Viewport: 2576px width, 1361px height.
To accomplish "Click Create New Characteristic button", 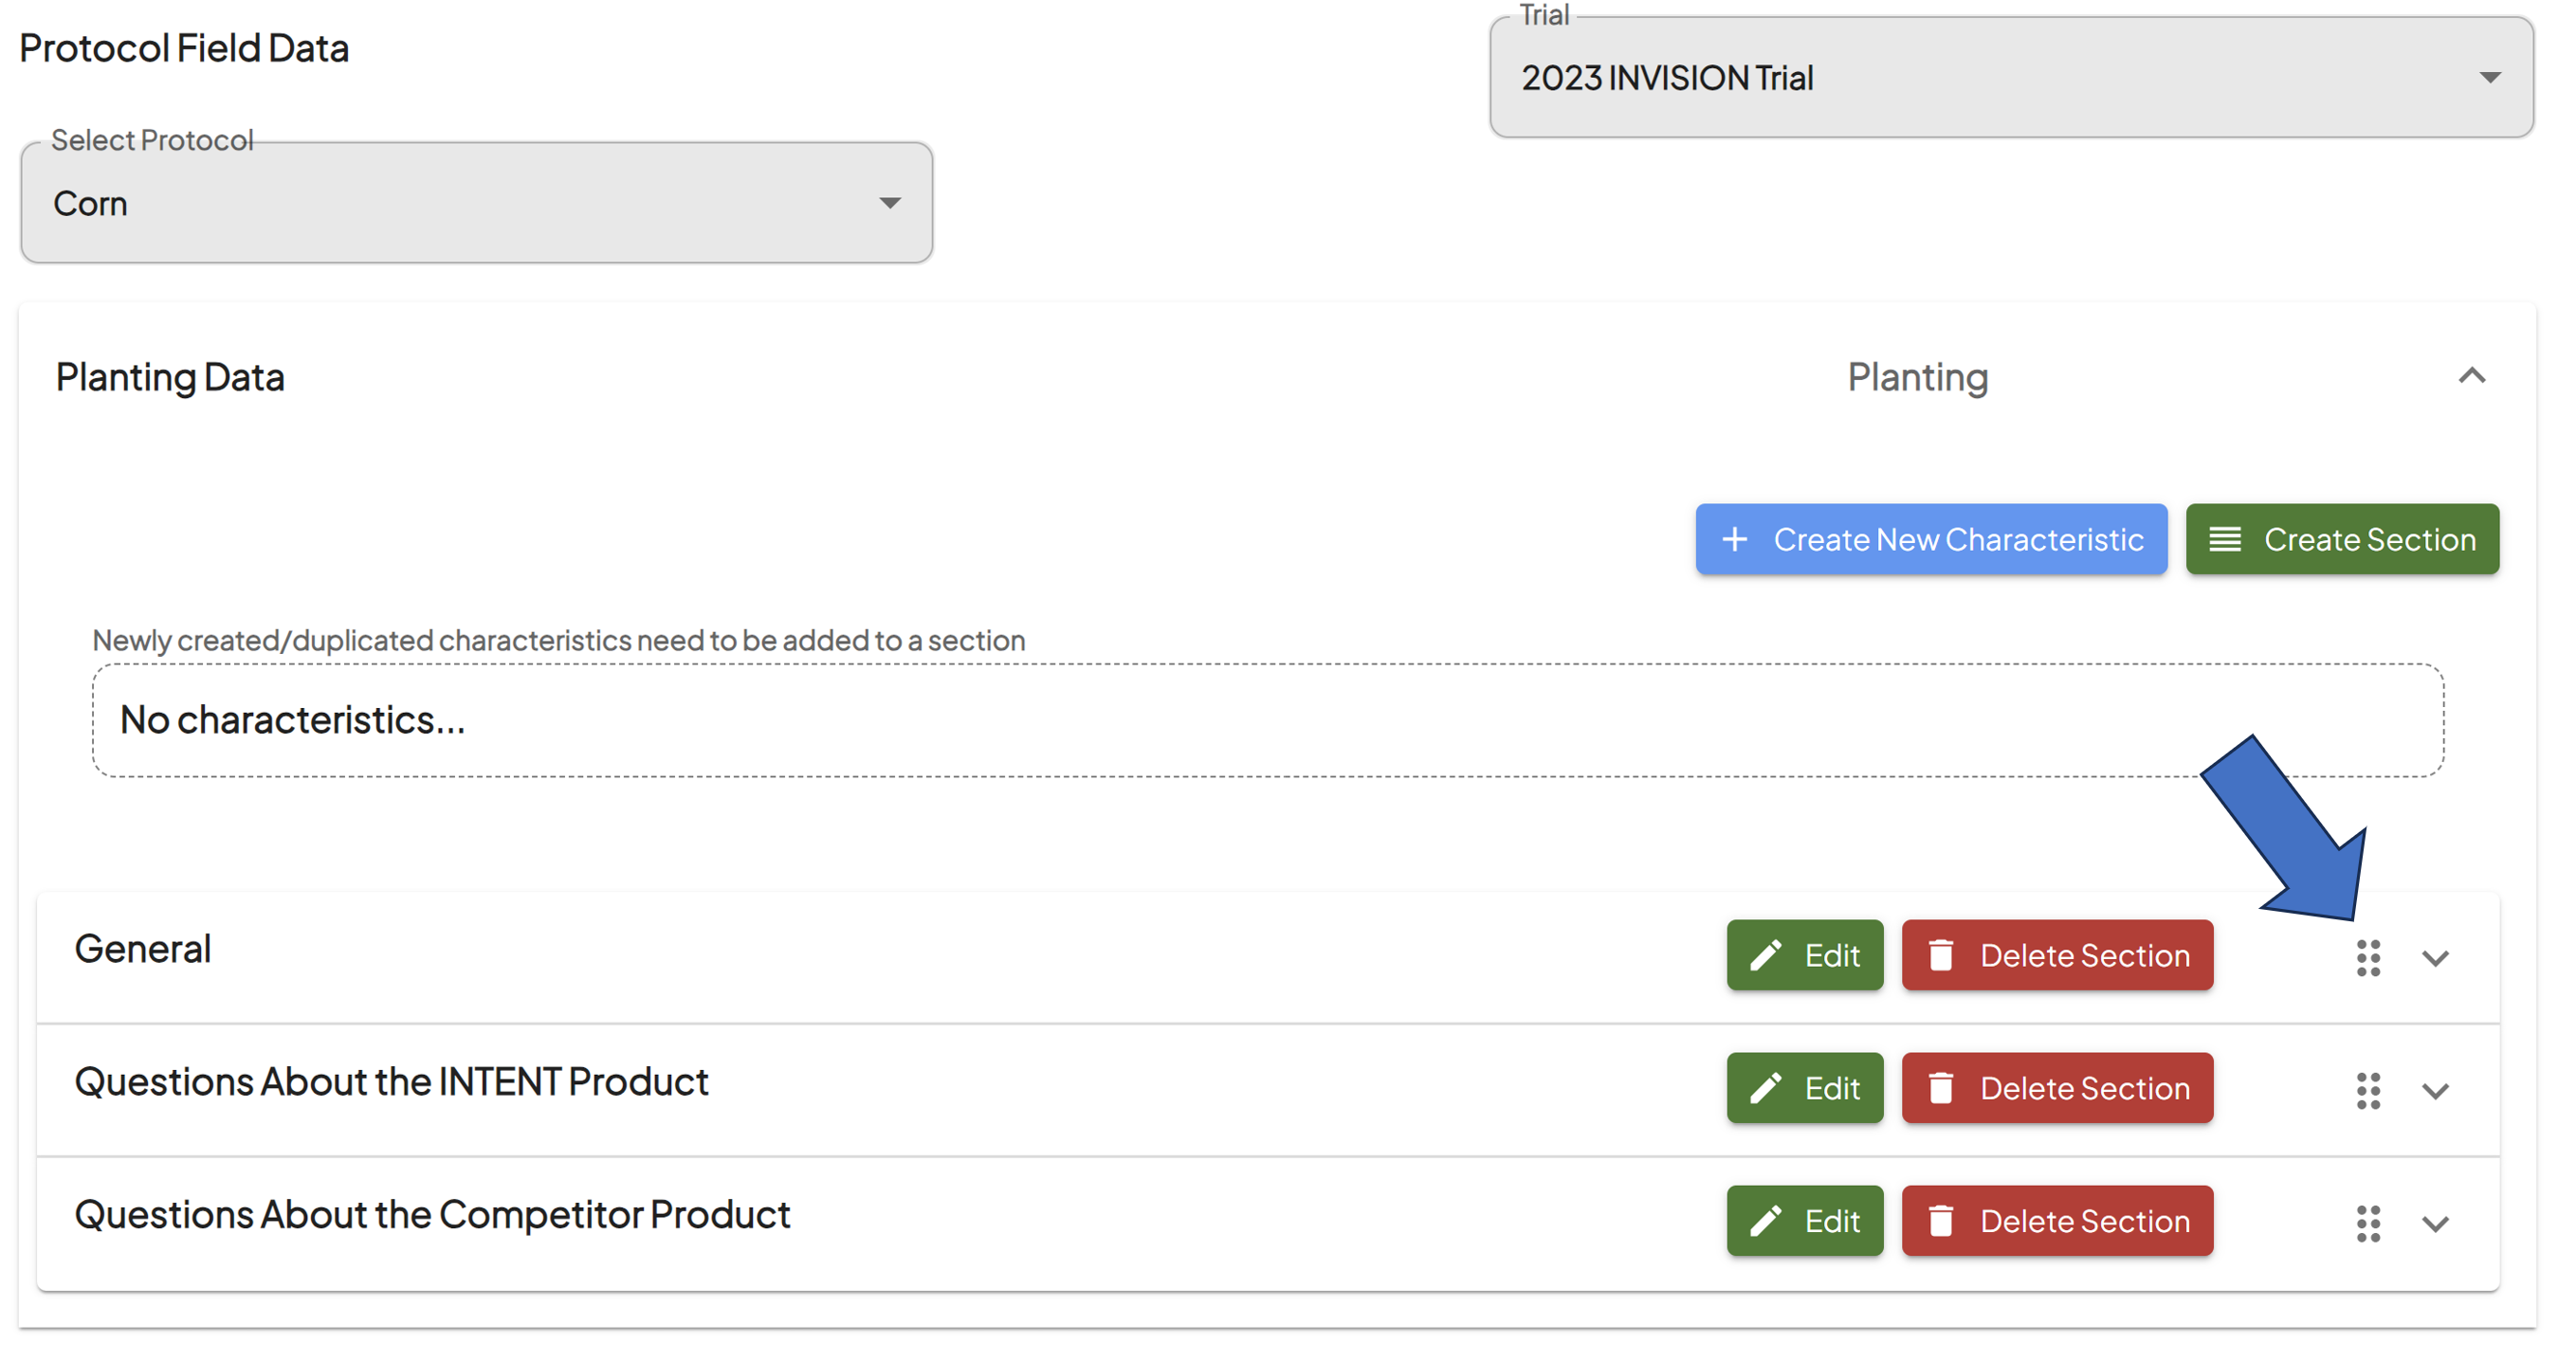I will 1931,540.
